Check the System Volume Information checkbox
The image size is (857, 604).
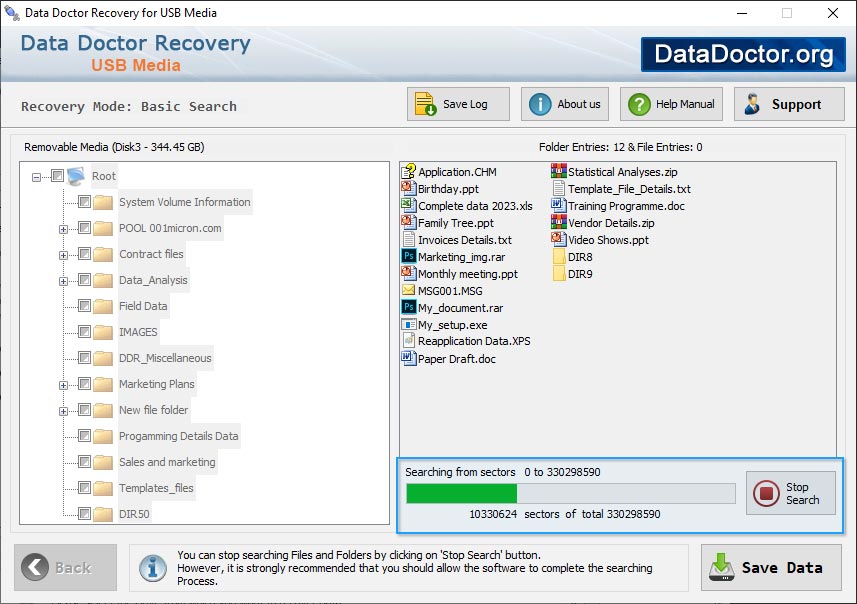pyautogui.click(x=84, y=202)
